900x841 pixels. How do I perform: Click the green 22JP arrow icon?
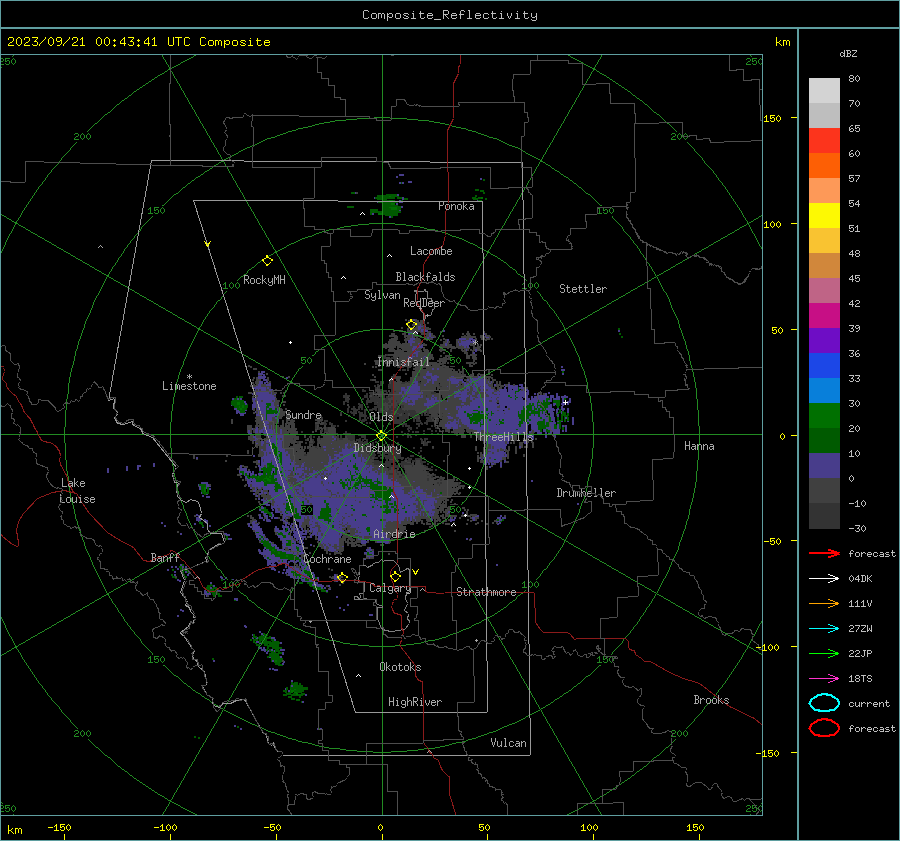[x=824, y=653]
